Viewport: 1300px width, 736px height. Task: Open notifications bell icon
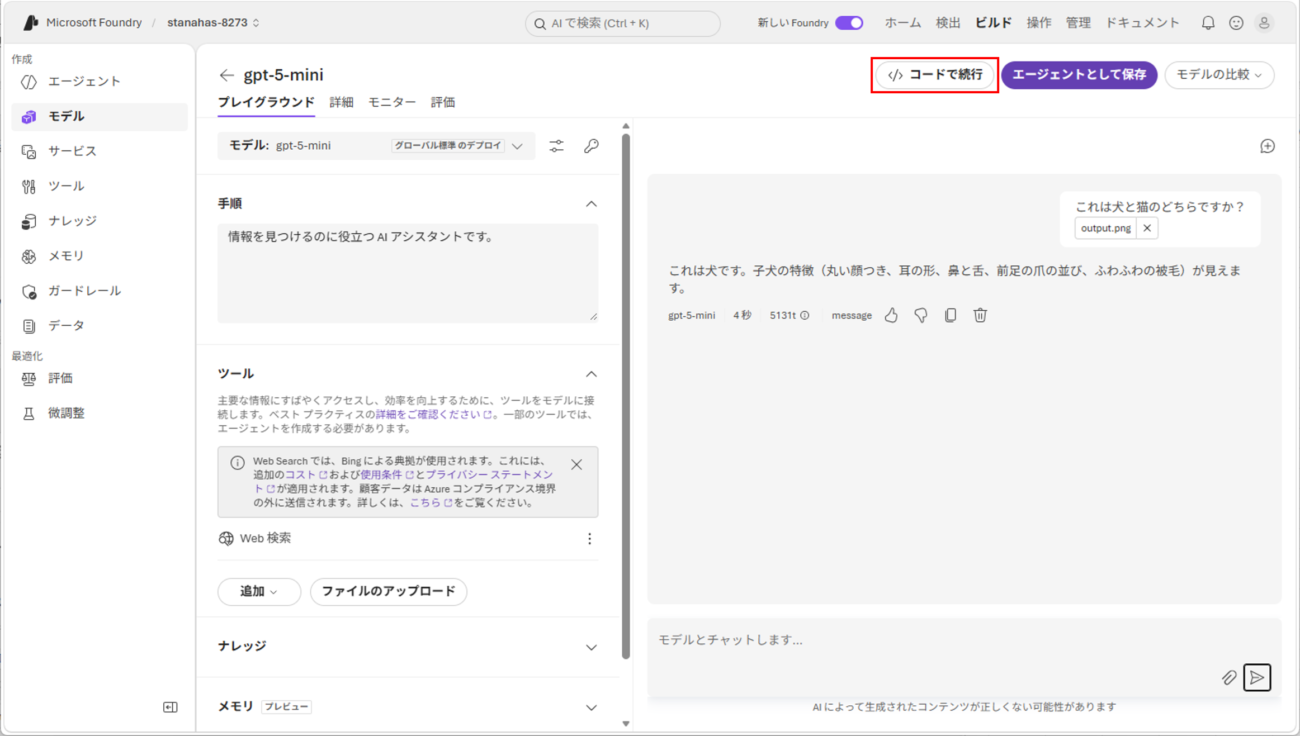(x=1208, y=23)
